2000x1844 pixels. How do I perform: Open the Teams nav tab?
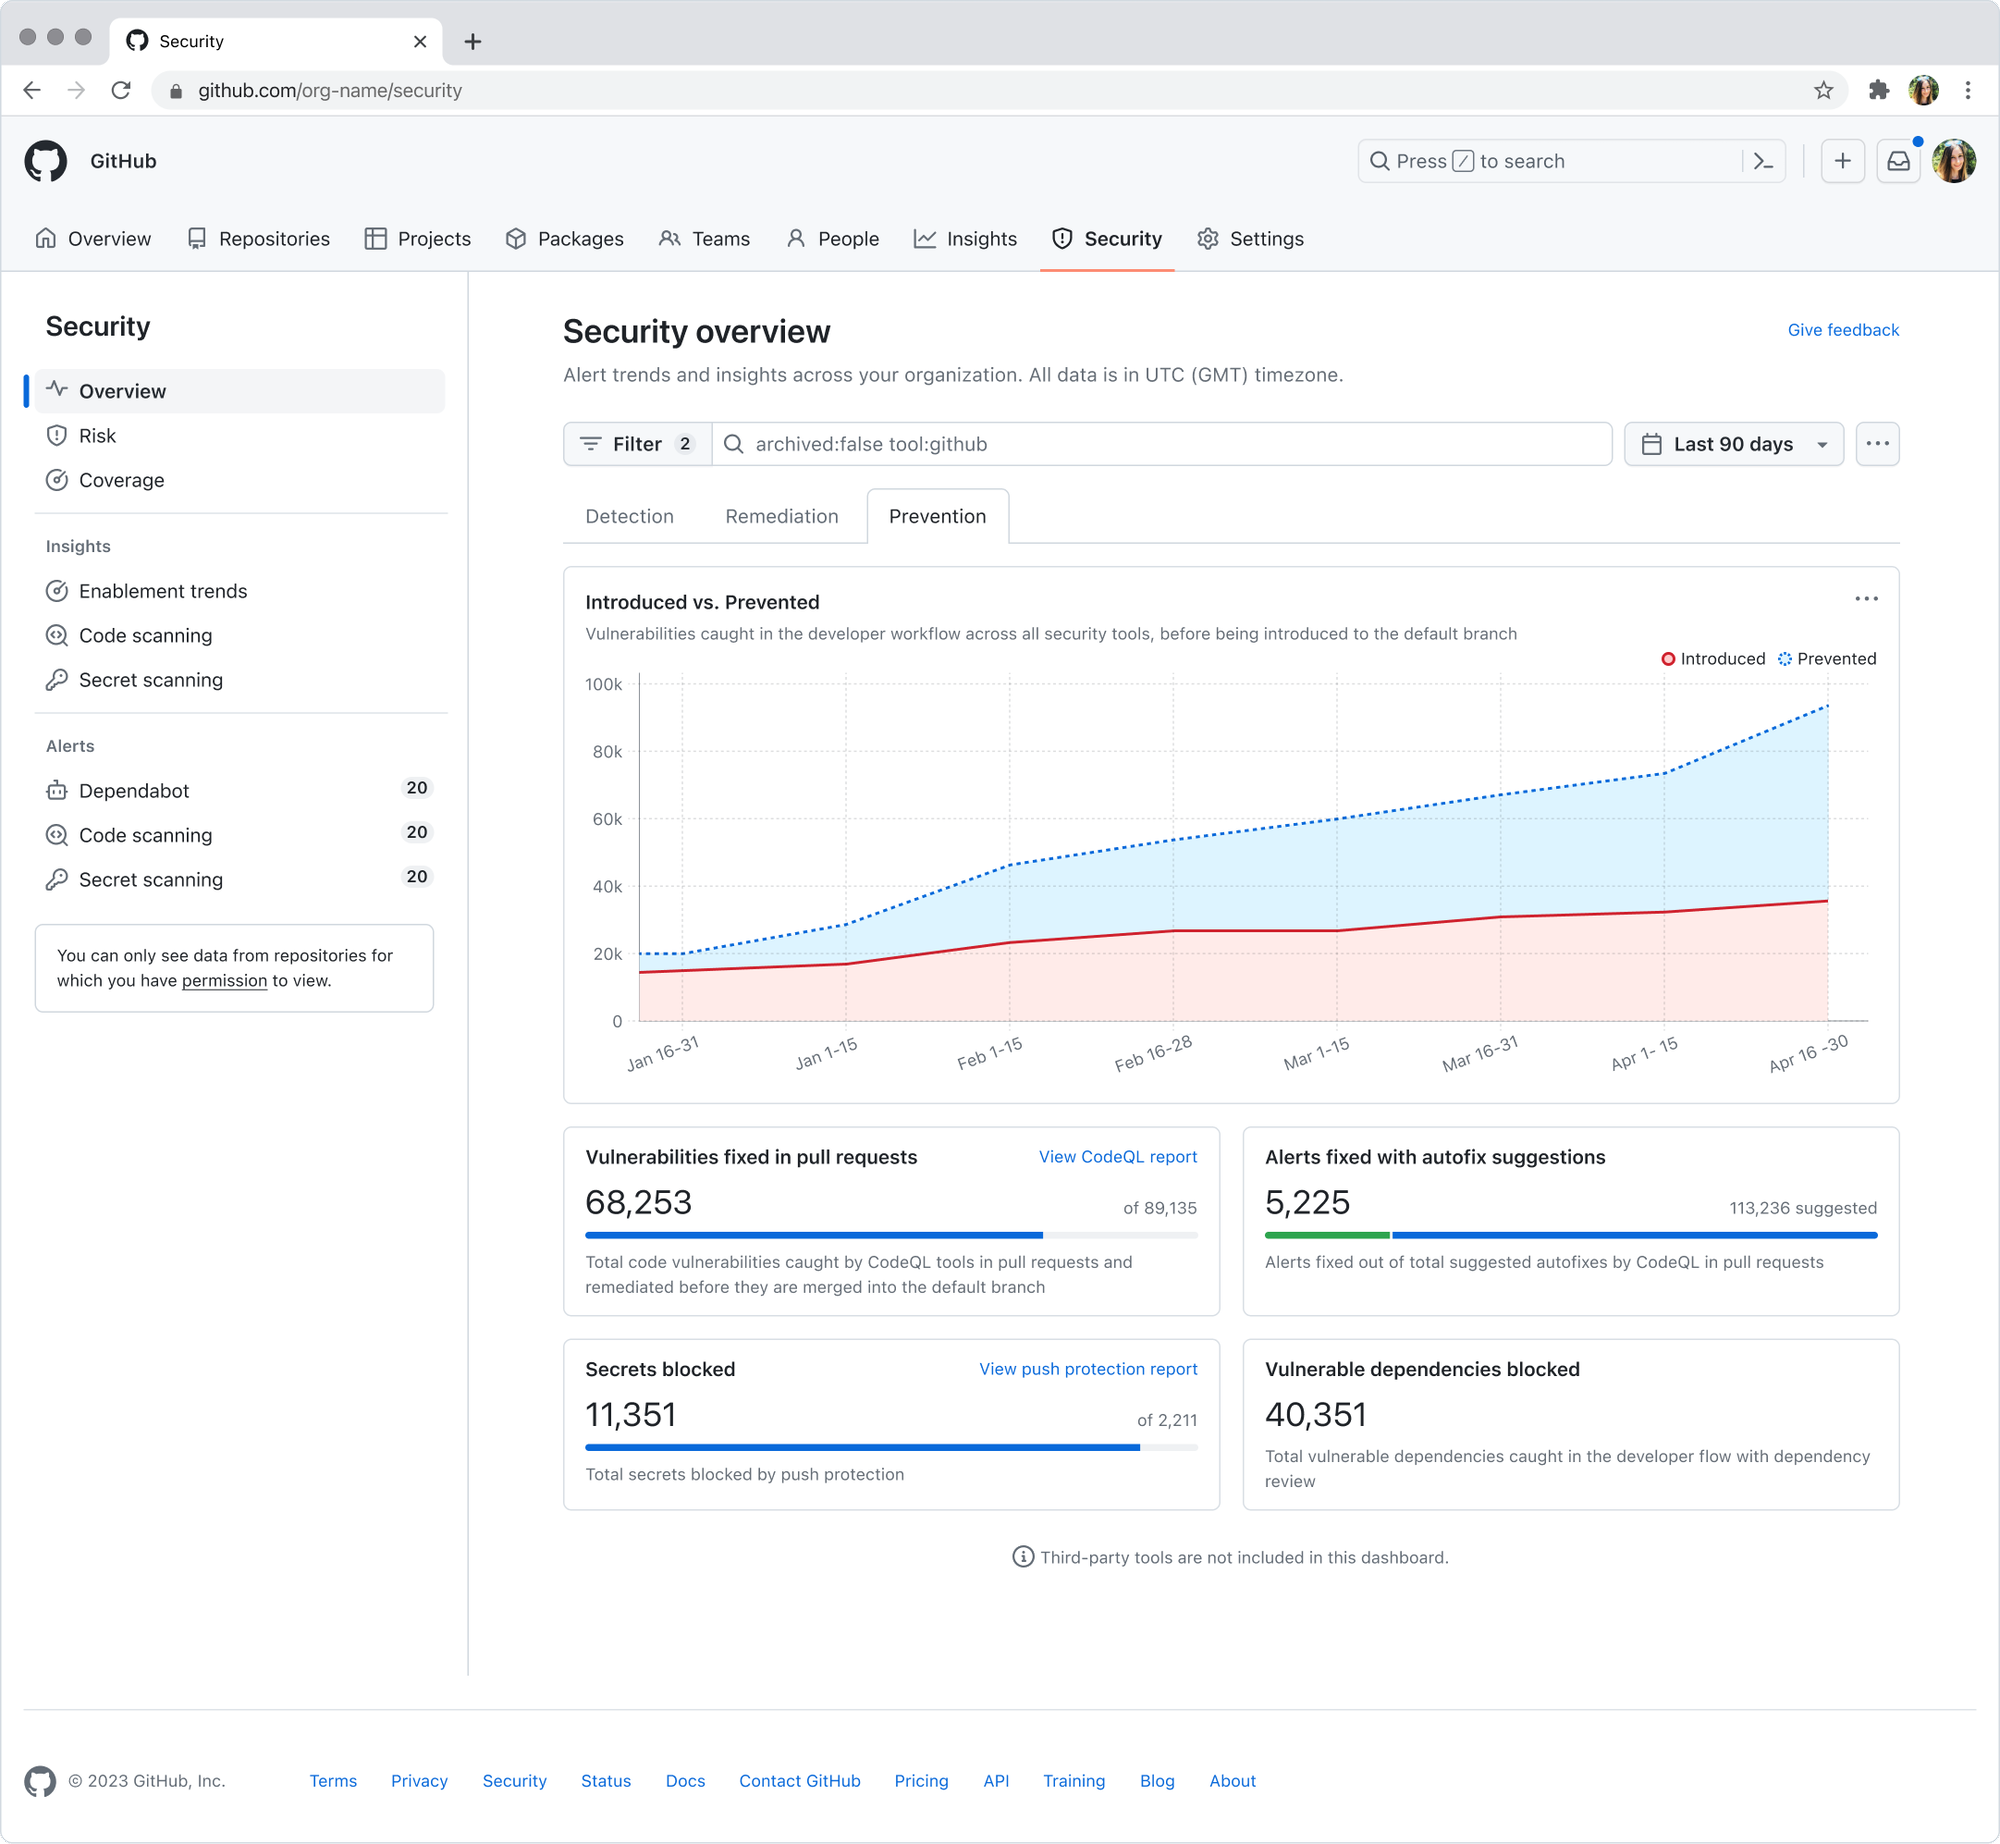[x=704, y=239]
